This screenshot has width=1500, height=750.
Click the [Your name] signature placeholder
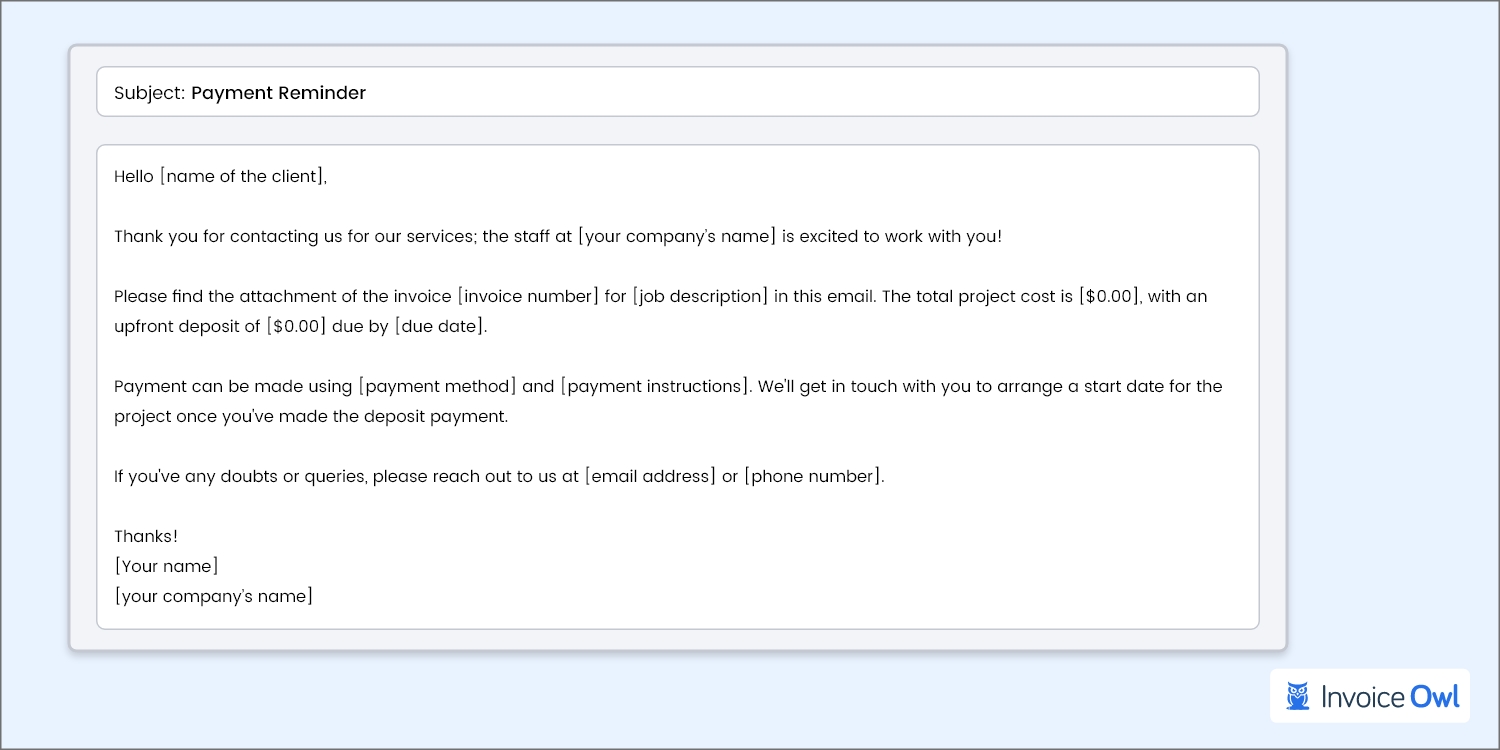(x=166, y=567)
